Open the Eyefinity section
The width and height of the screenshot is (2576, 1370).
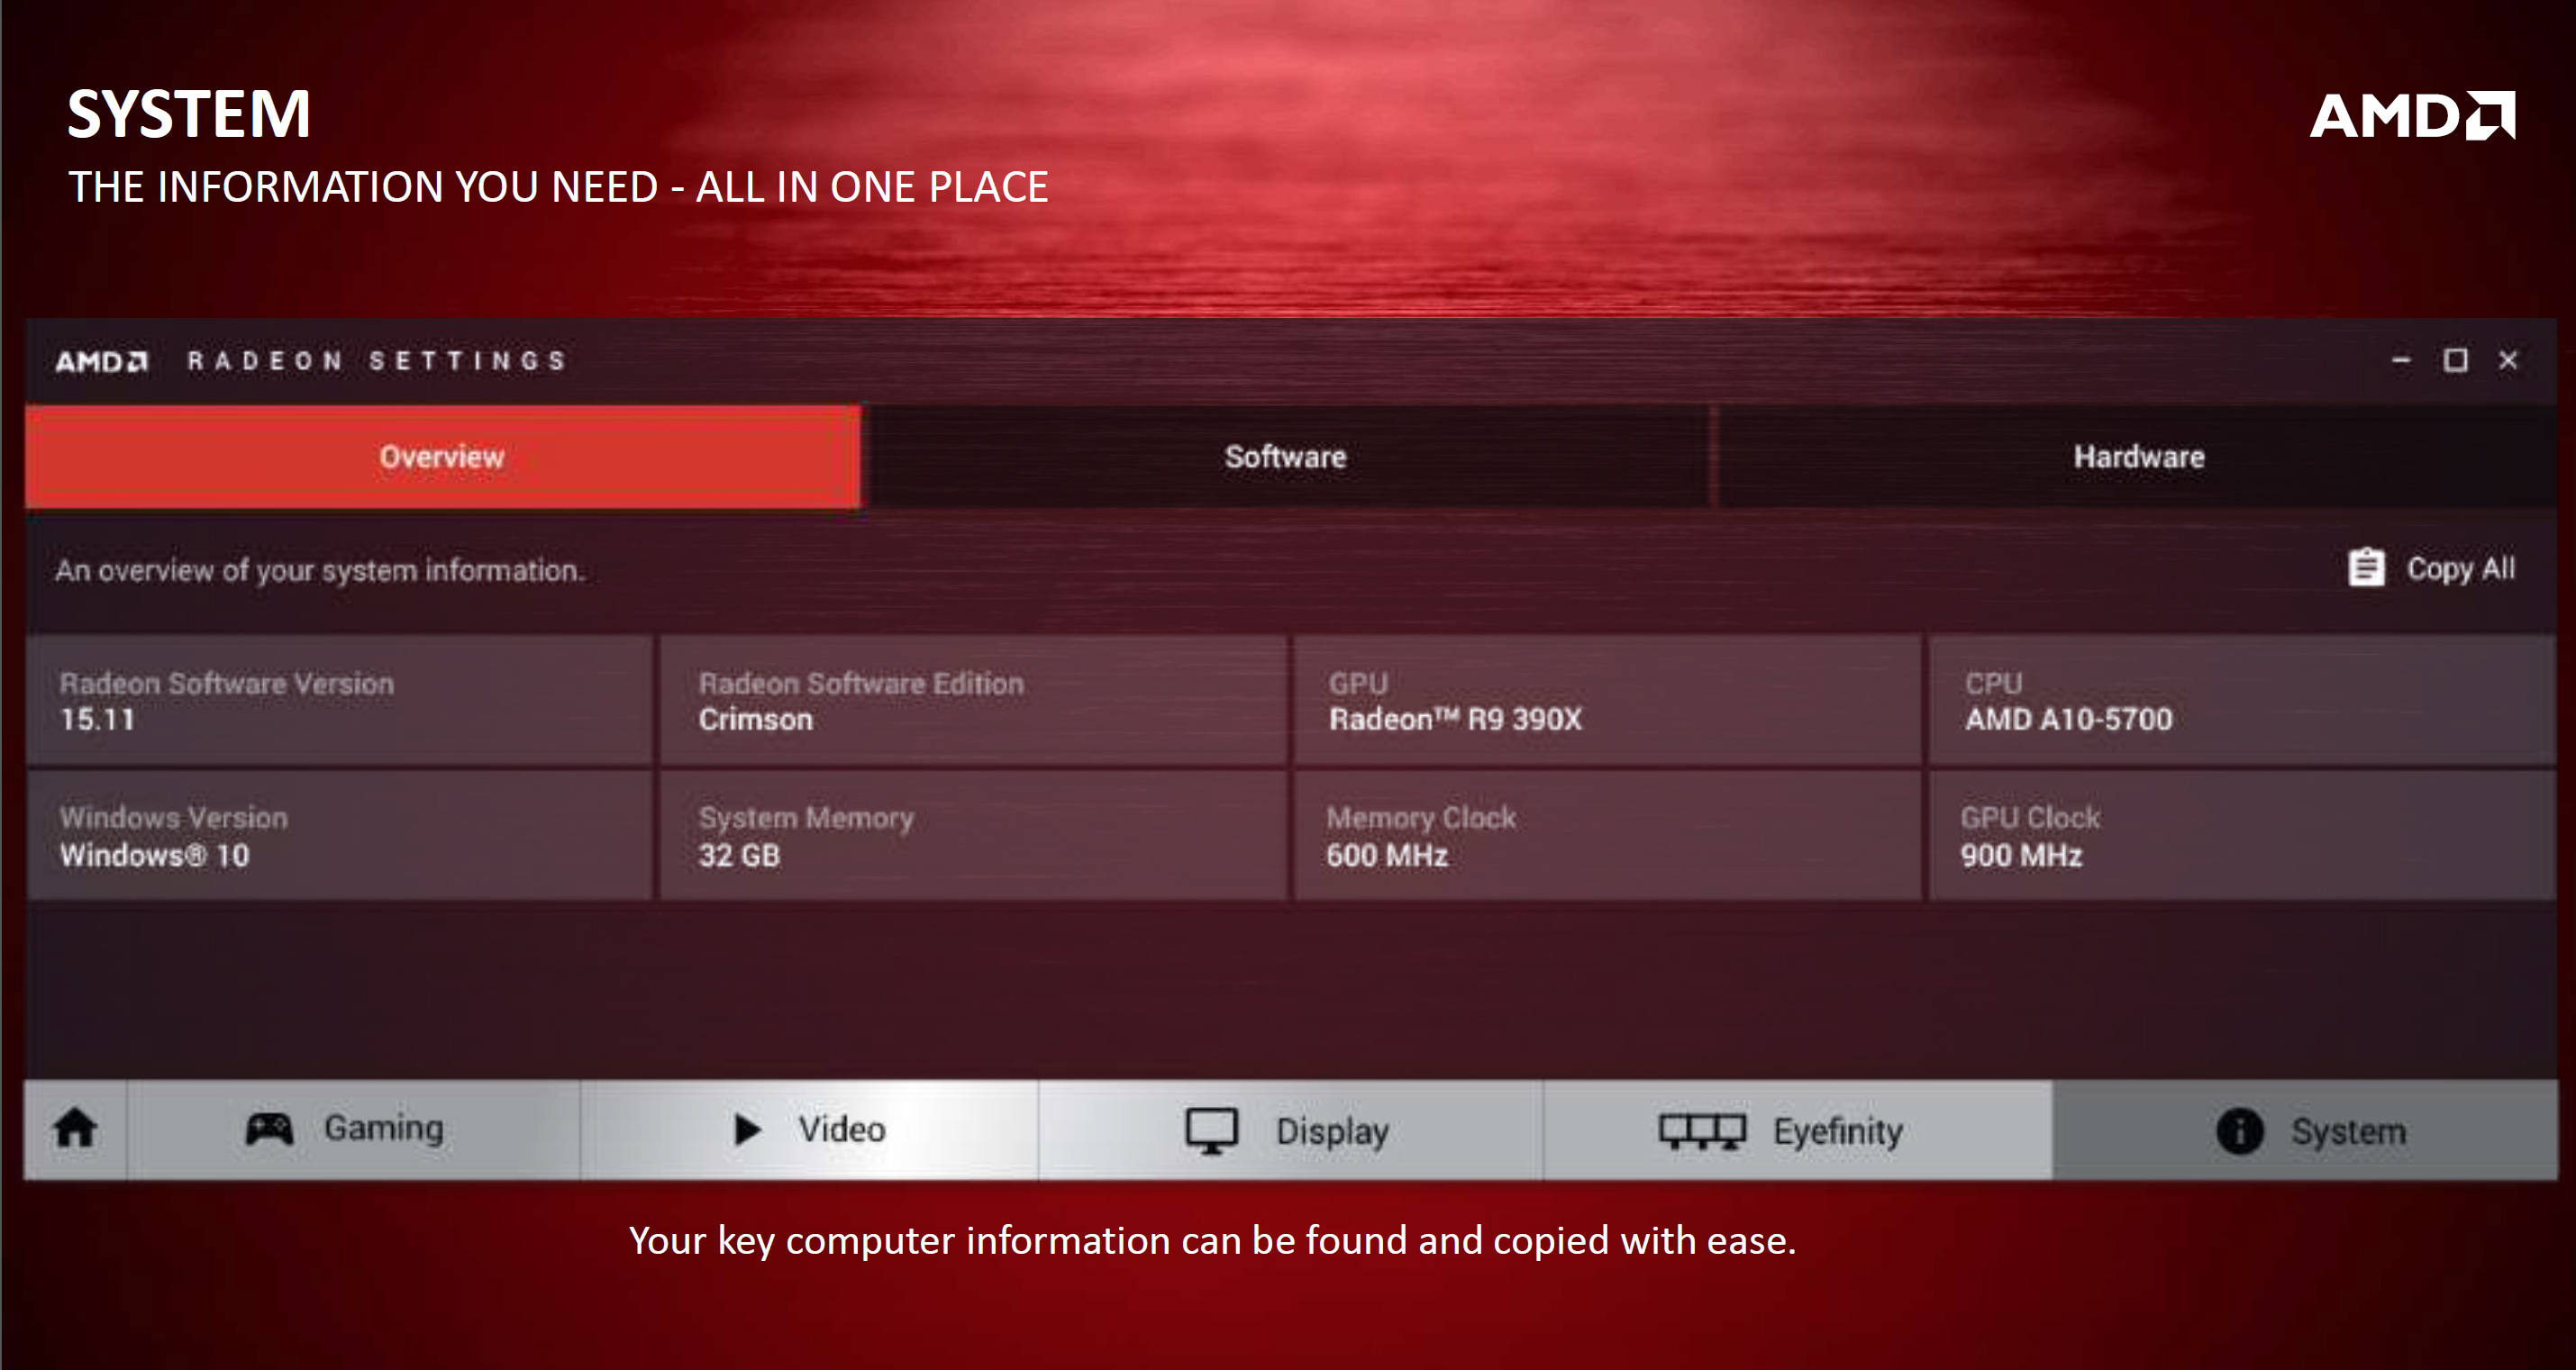[1798, 1130]
